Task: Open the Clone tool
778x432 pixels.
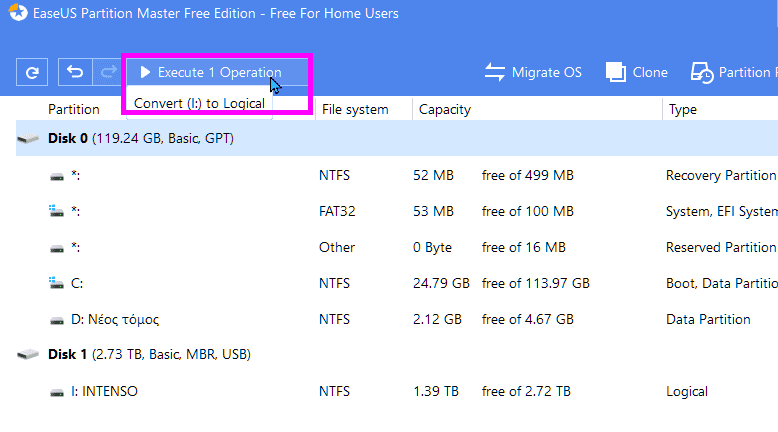Action: click(637, 72)
